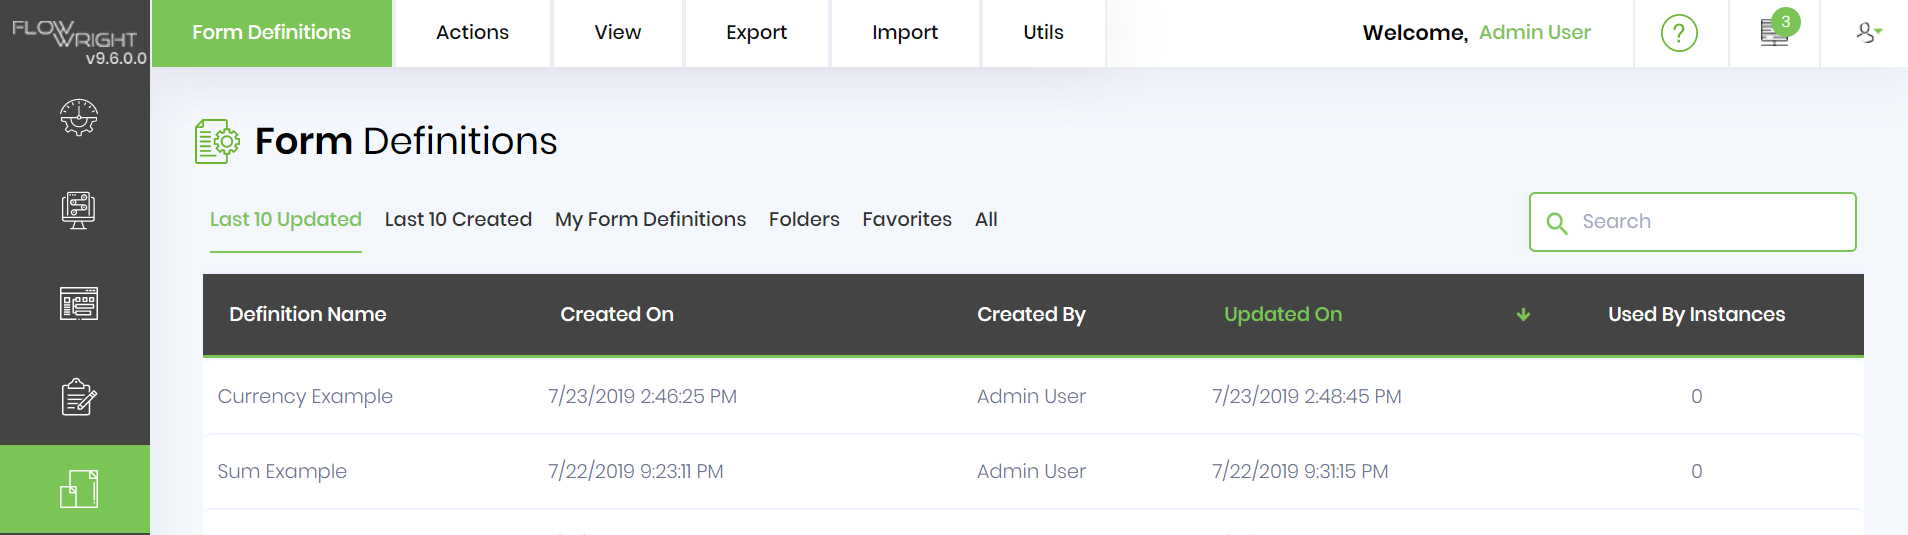1908x535 pixels.
Task: Open the sidebar icon showing a form layout window
Action: pos(78,303)
